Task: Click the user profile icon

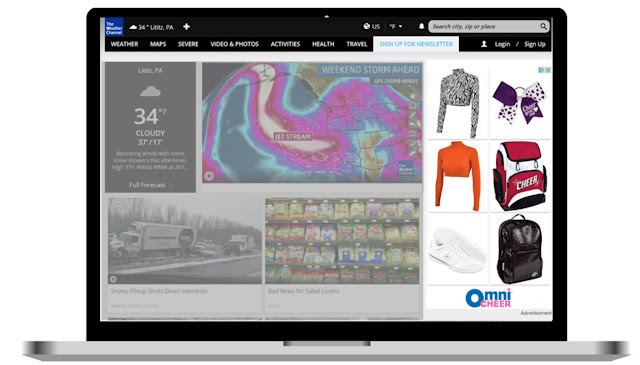Action: 484,44
